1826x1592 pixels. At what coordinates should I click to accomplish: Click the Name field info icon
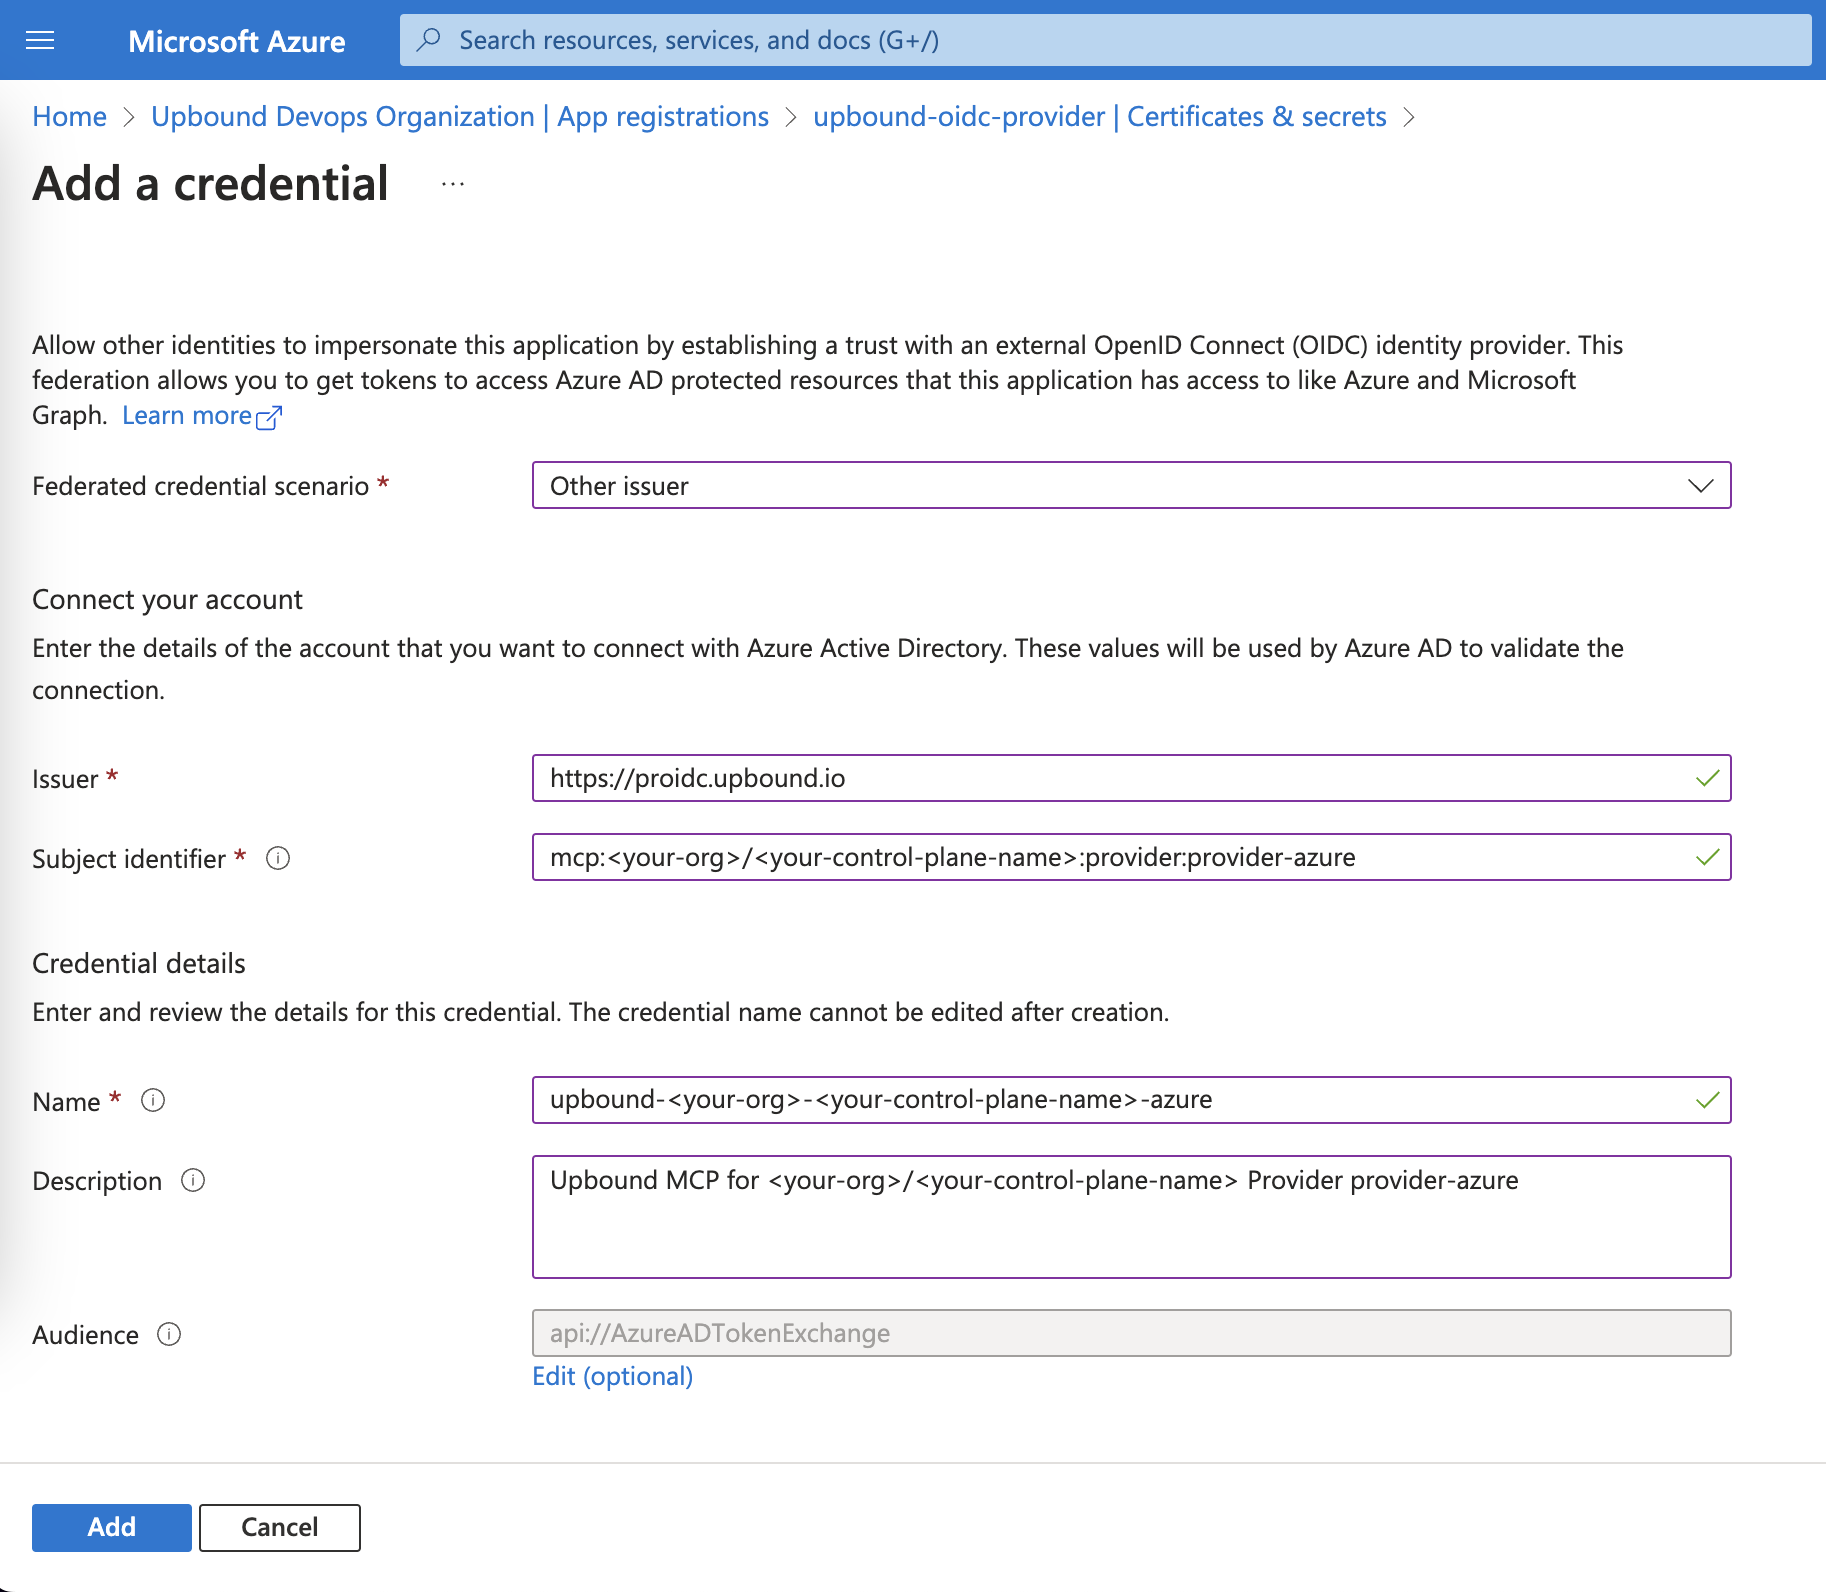tap(153, 1101)
